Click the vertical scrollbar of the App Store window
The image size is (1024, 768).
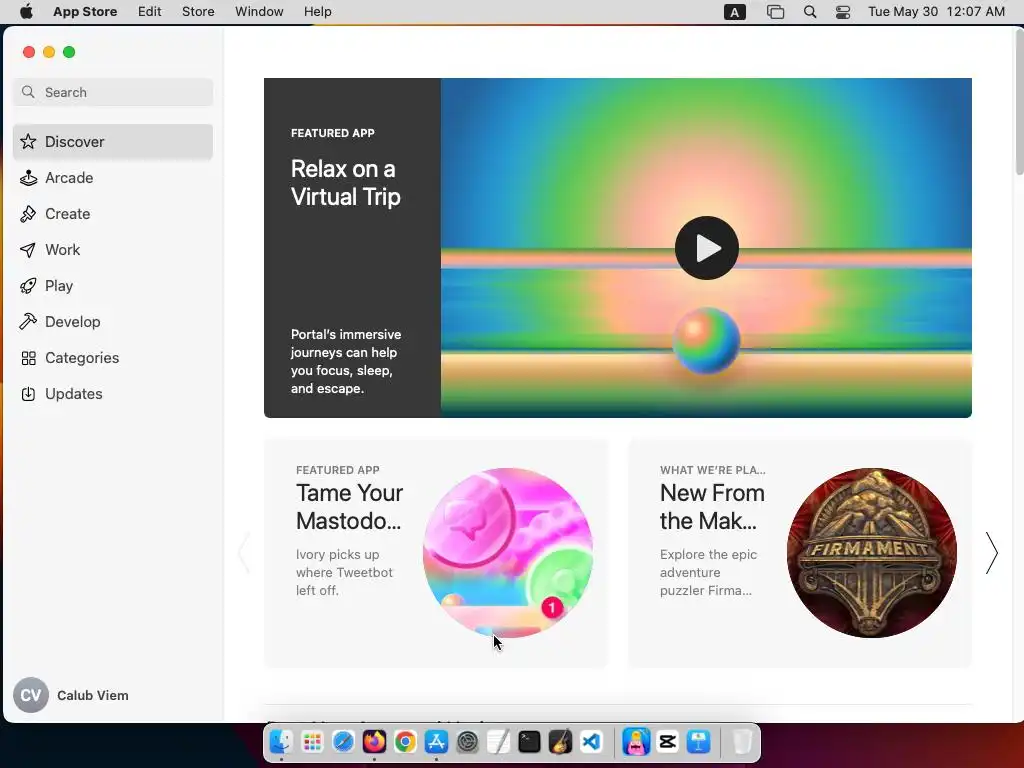tap(1019, 101)
